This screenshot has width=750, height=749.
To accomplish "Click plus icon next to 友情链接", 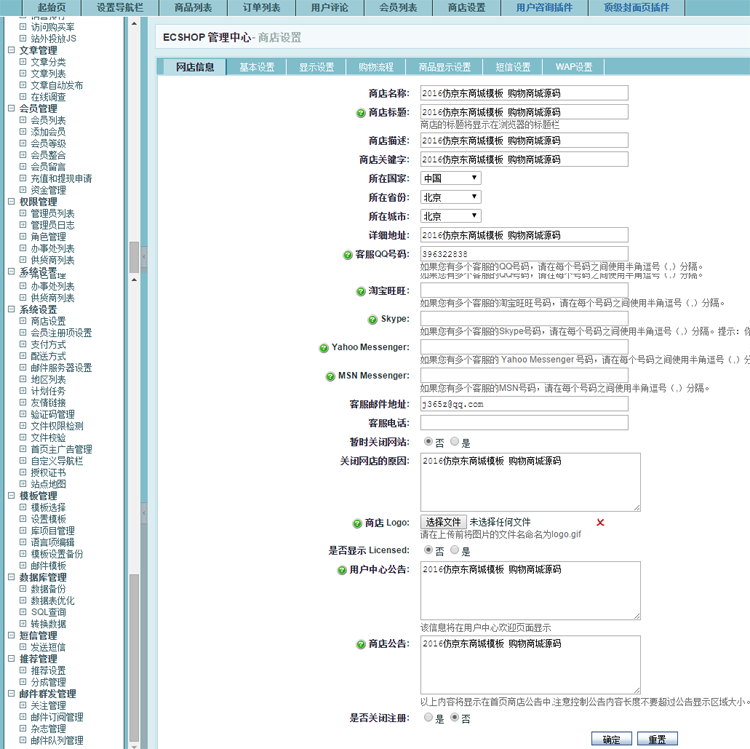I will (22, 402).
